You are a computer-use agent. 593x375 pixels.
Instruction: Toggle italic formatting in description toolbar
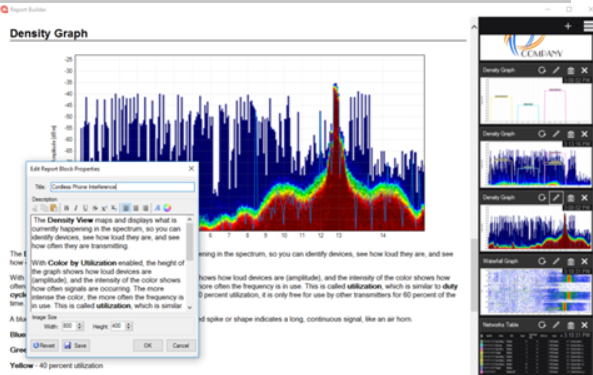coord(76,208)
